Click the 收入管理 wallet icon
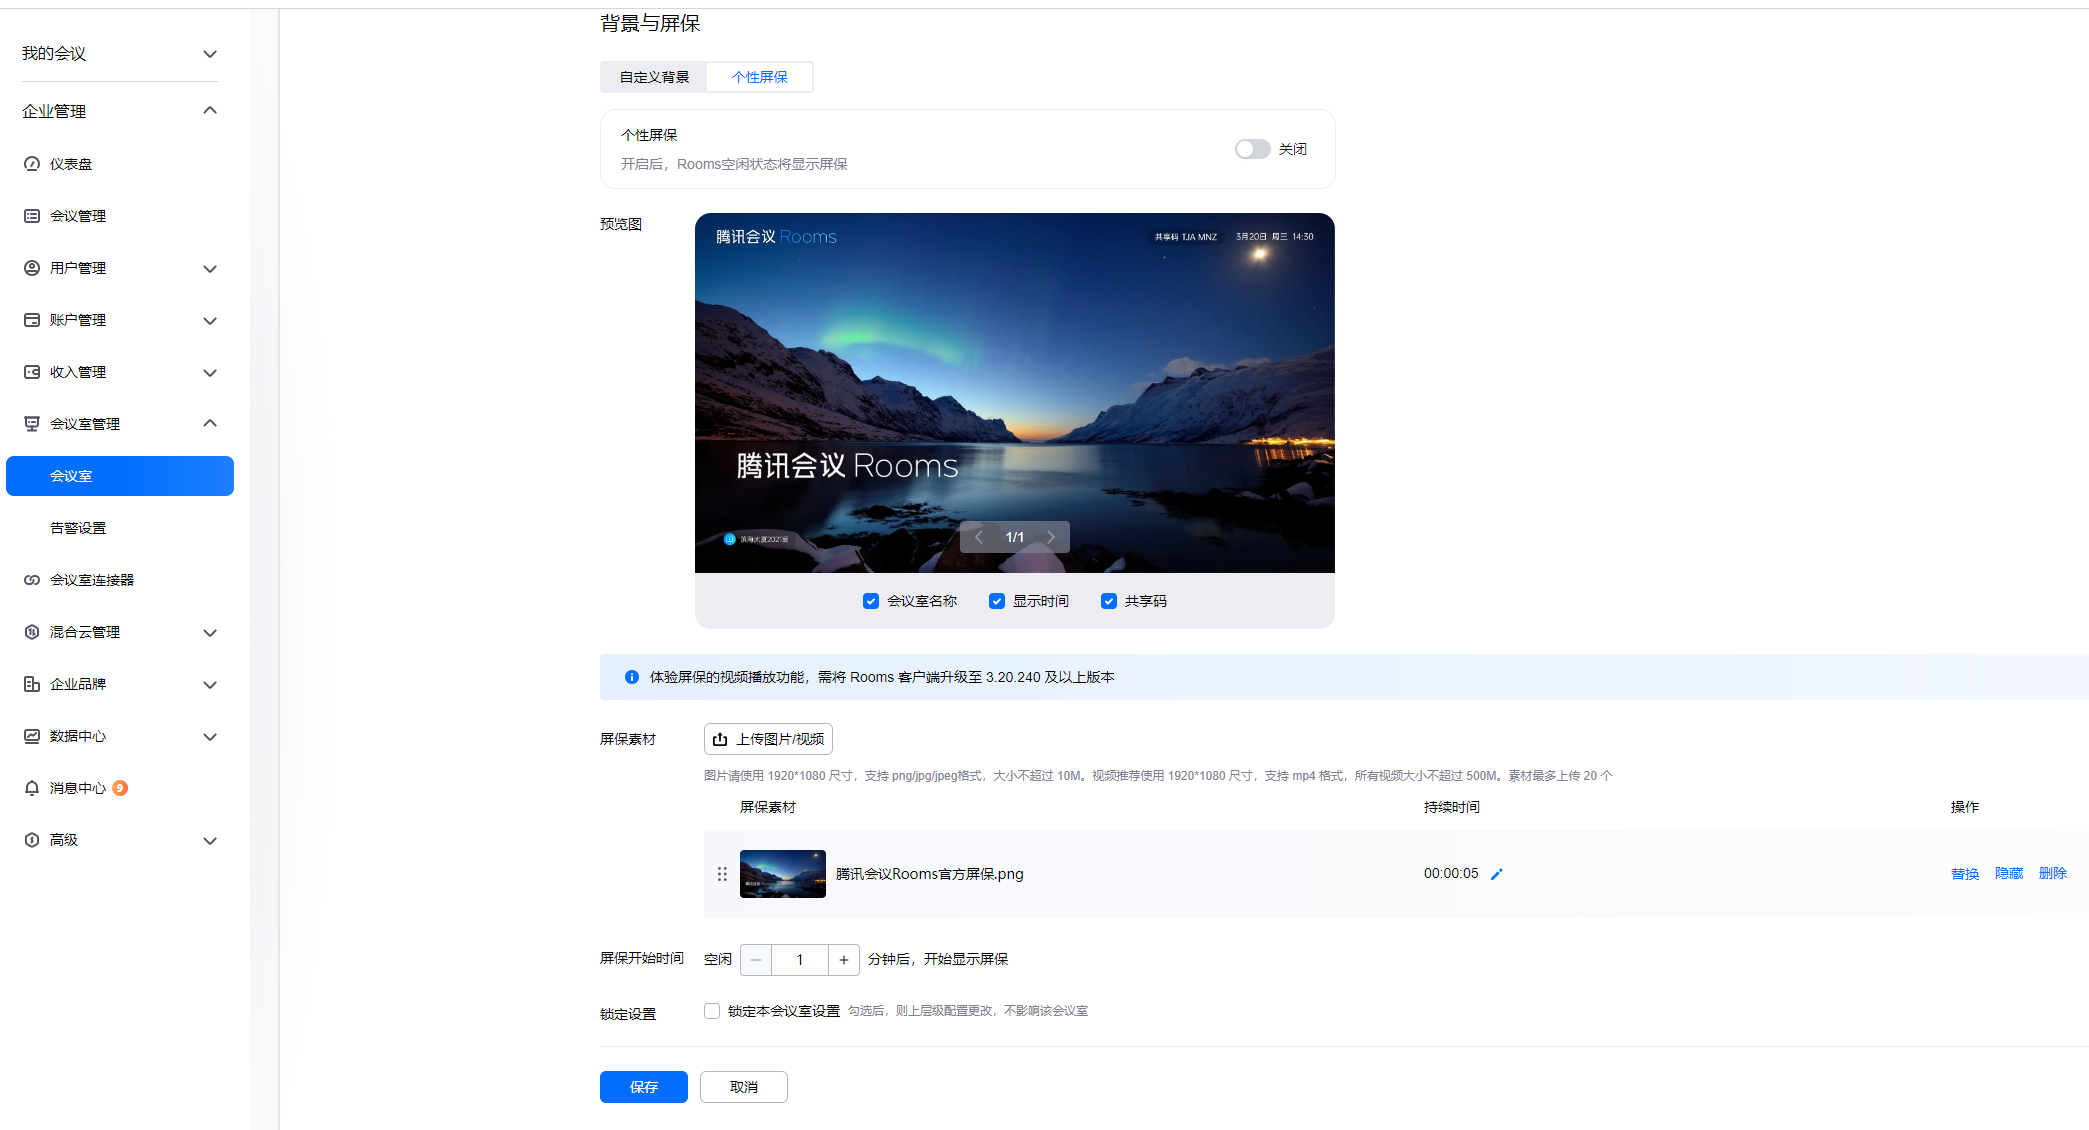2089x1130 pixels. (x=32, y=372)
